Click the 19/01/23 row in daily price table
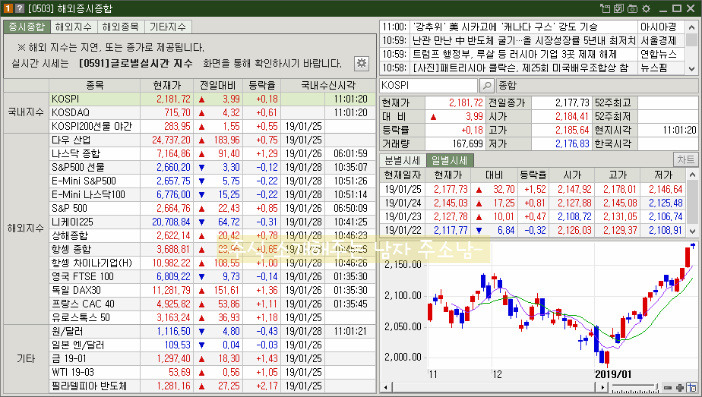 [533, 217]
